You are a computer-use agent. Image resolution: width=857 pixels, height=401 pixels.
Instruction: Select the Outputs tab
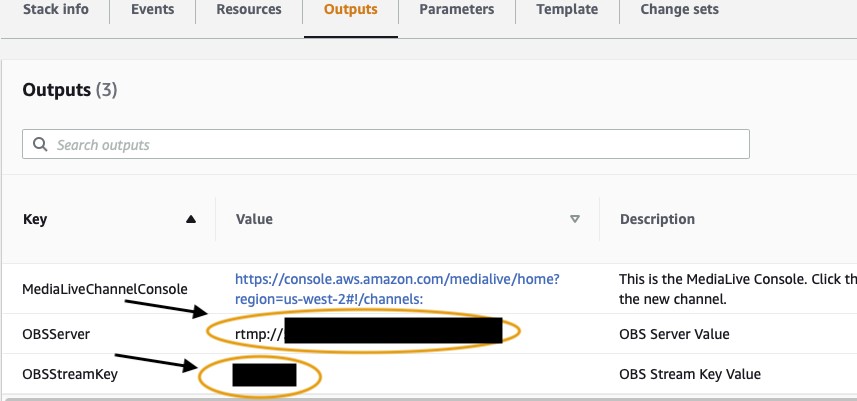click(x=350, y=9)
